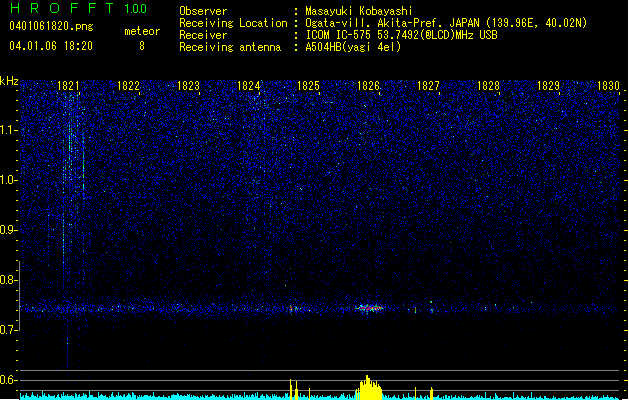The height and width of the screenshot is (400, 629).
Task: Click the 'Receiving antenna' field label
Action: (x=230, y=47)
